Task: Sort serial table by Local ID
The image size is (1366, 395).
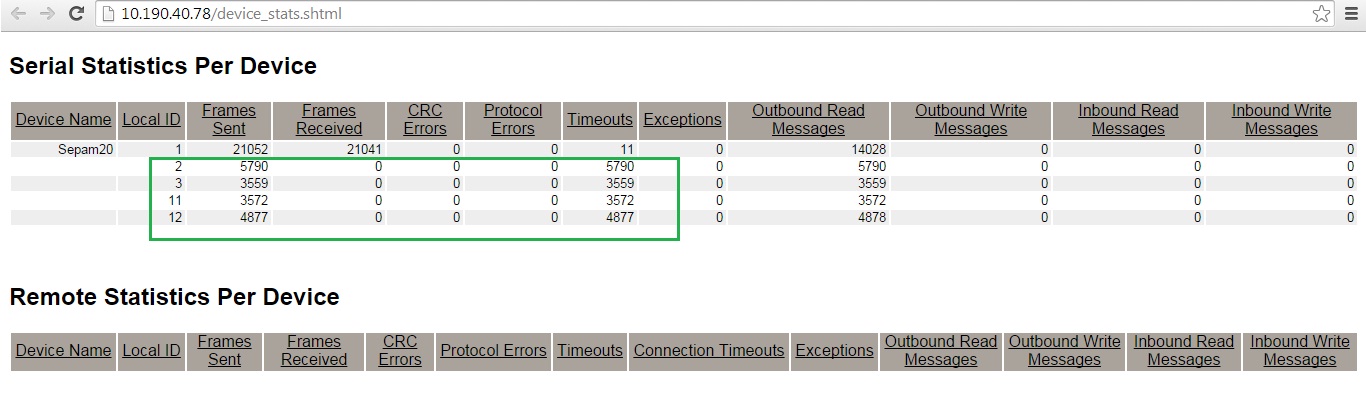Action: point(151,120)
